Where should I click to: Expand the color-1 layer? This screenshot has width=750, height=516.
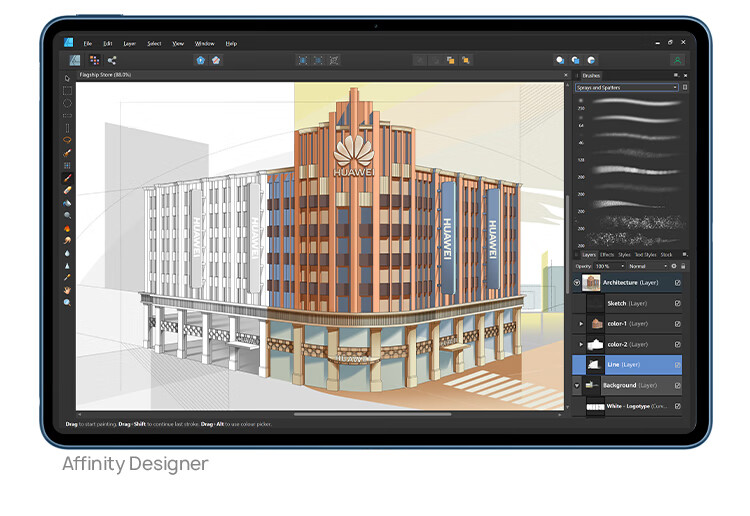[x=581, y=324]
